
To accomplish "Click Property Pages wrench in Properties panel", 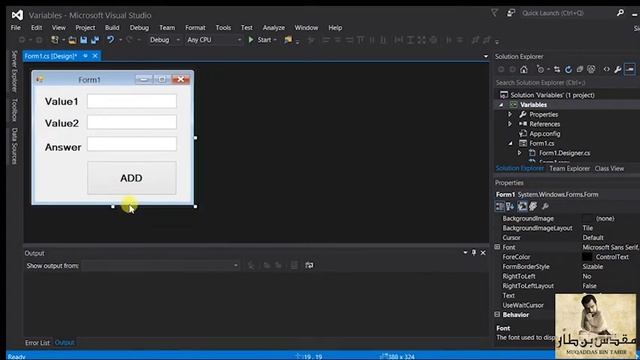I will 545,207.
